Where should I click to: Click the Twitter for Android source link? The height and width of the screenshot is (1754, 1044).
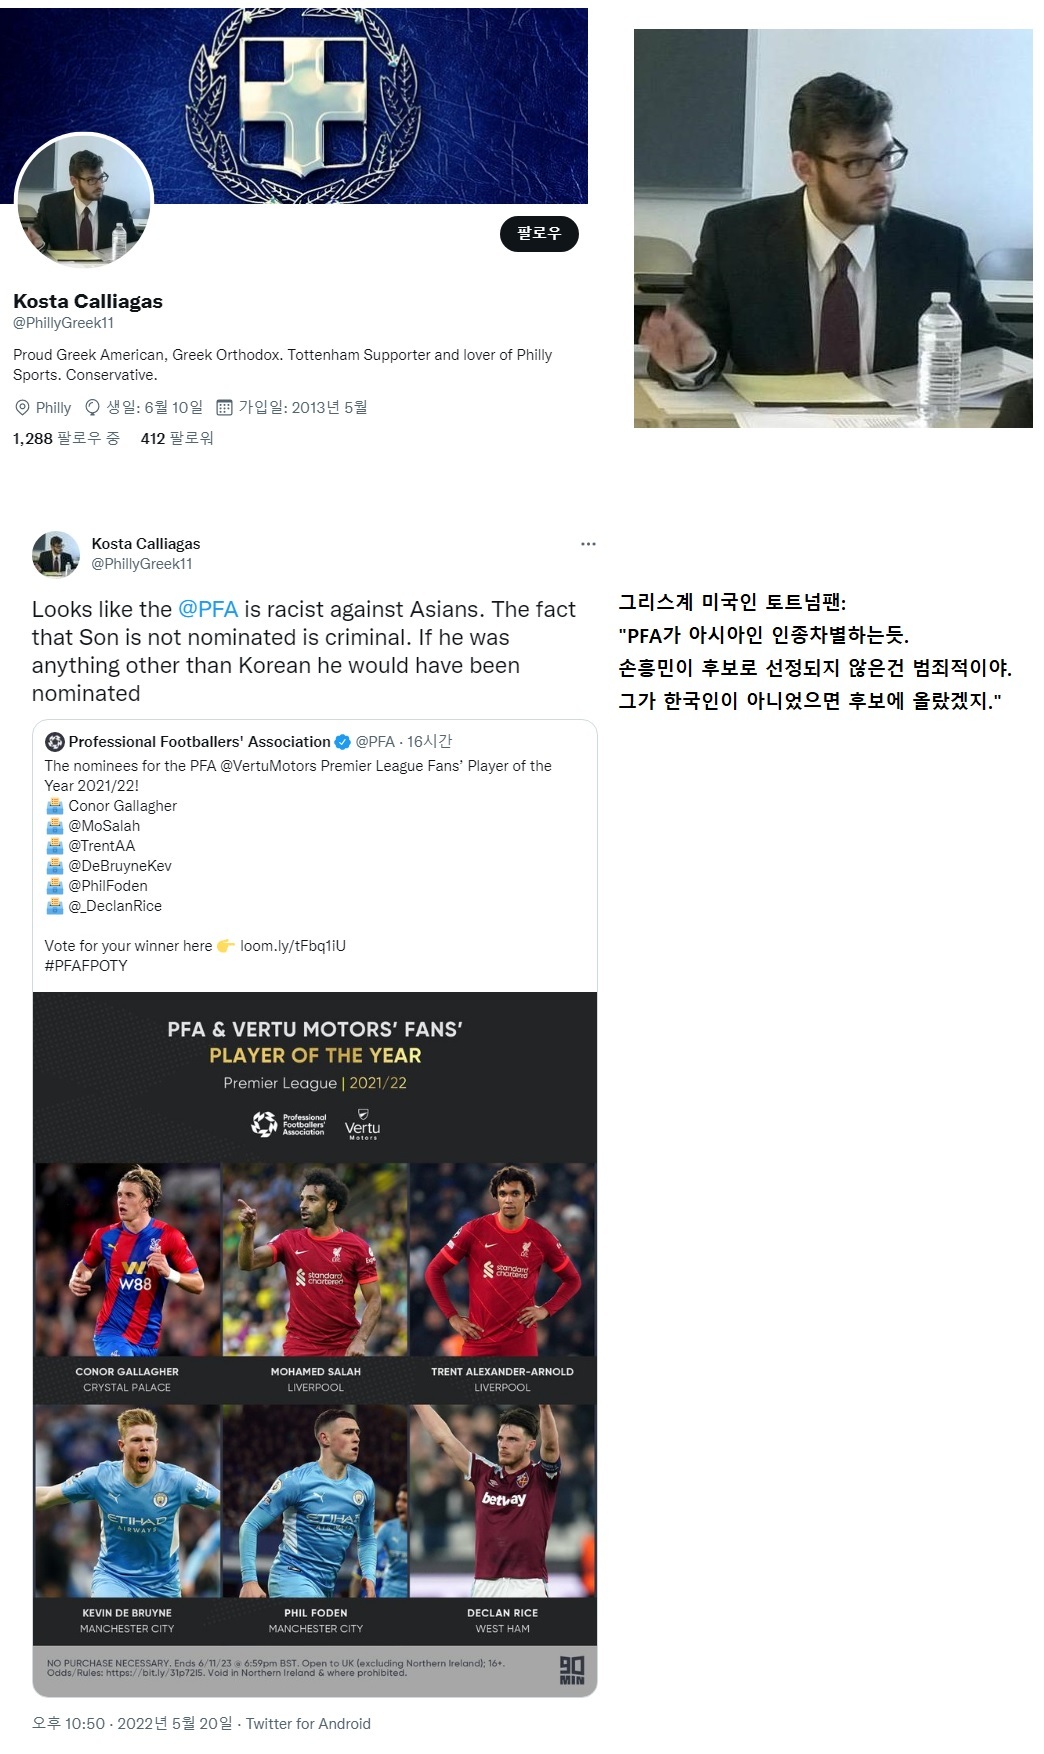point(308,1724)
